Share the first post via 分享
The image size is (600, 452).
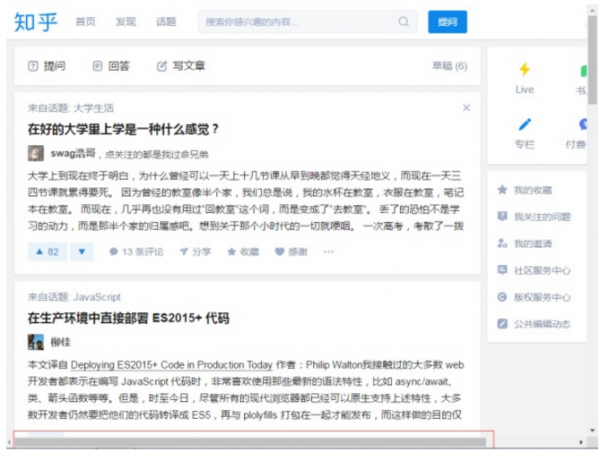[x=195, y=252]
